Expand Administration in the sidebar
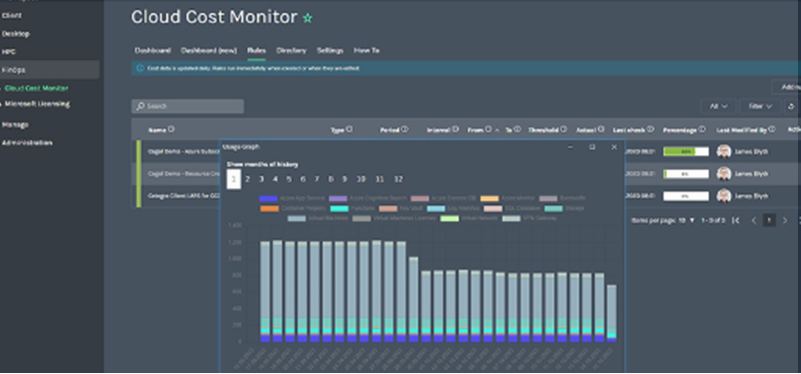Screen dimensions: 801x374 pyautogui.click(x=27, y=143)
